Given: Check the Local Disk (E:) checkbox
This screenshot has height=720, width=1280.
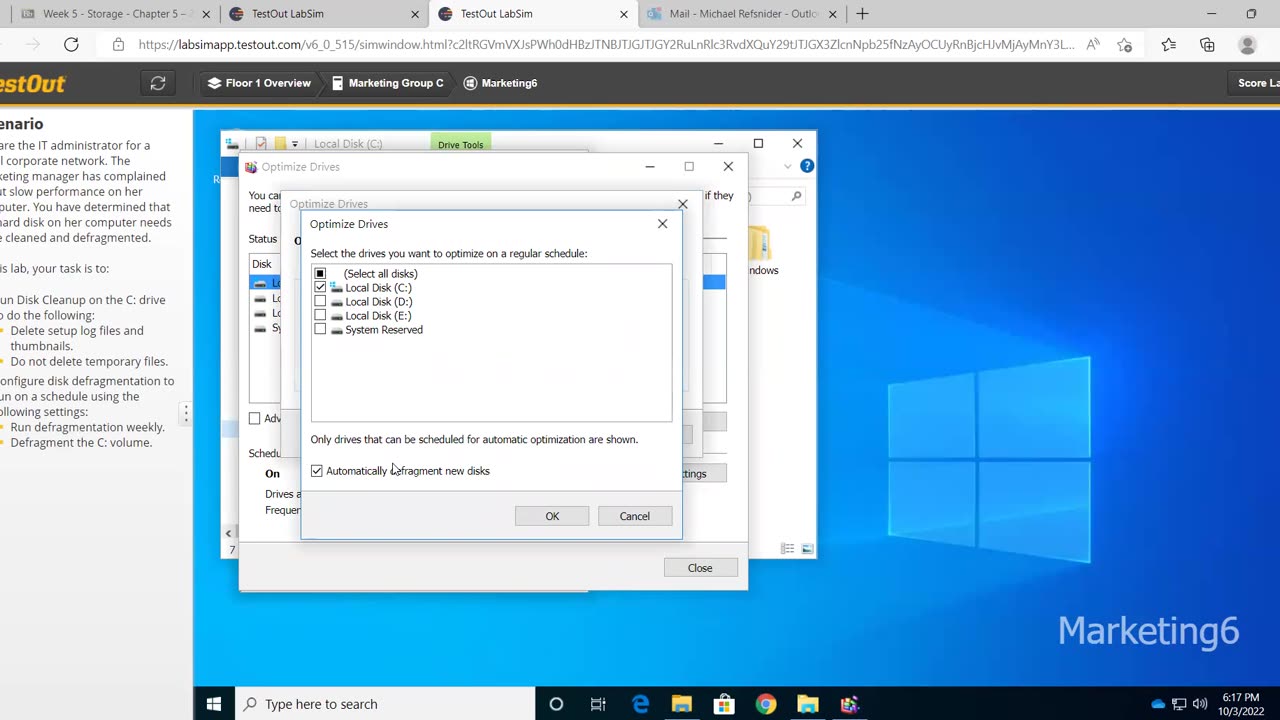Looking at the screenshot, I should click(320, 315).
